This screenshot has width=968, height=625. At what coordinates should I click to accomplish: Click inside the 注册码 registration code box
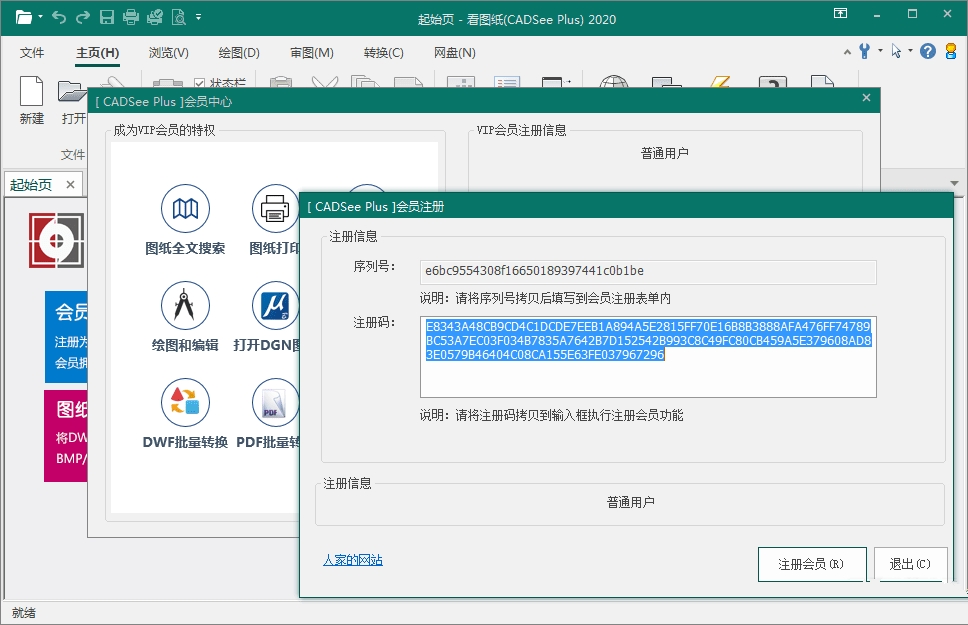[648, 357]
